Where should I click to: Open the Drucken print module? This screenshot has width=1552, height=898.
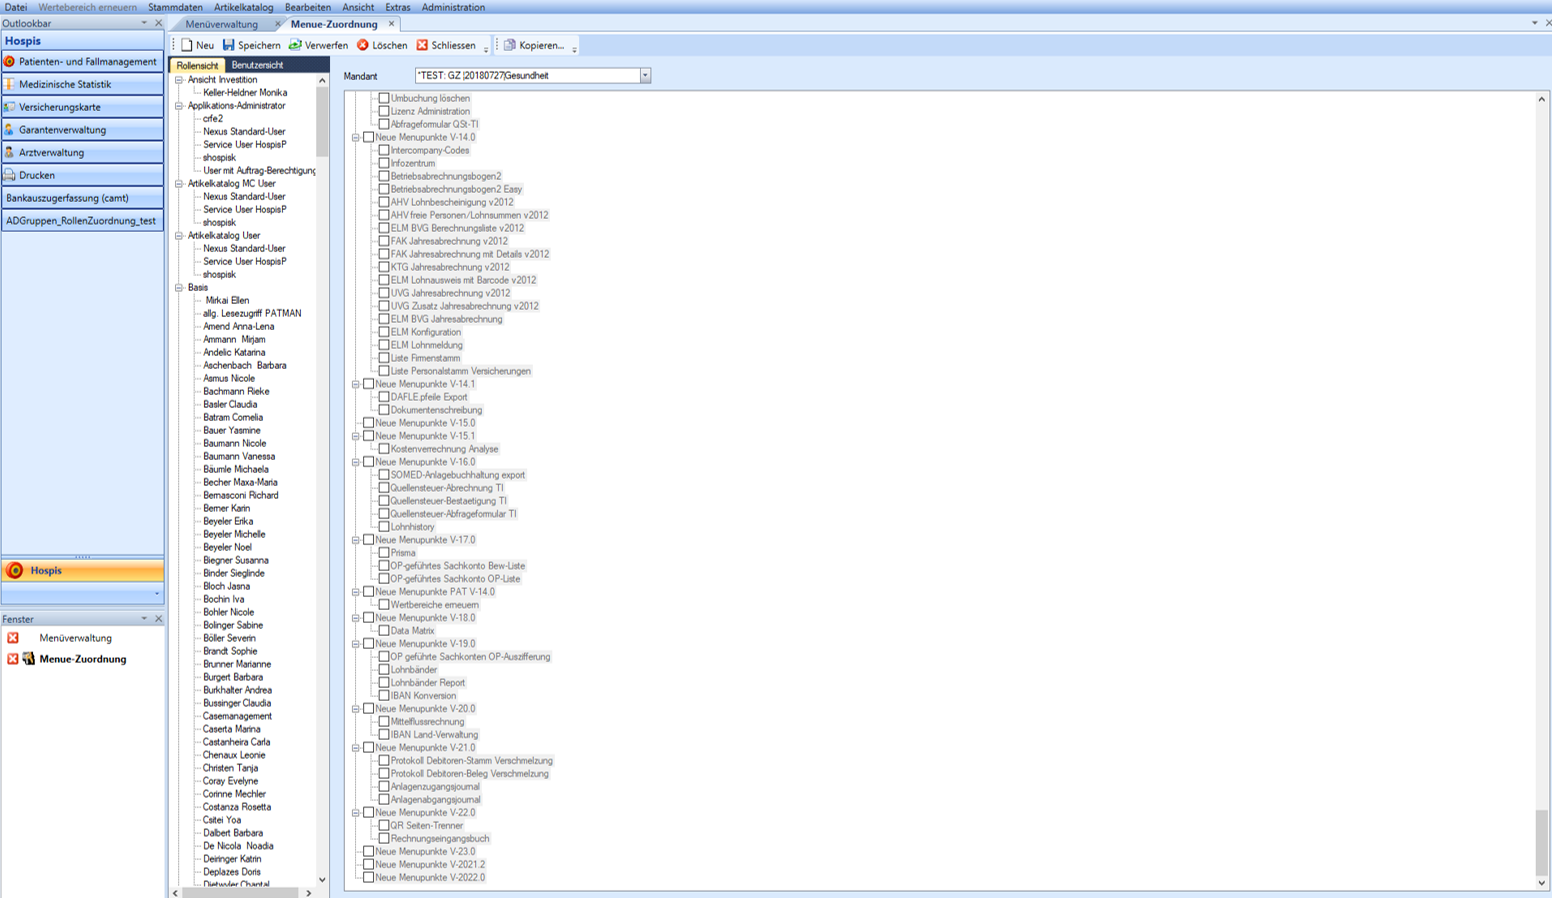tap(82, 175)
